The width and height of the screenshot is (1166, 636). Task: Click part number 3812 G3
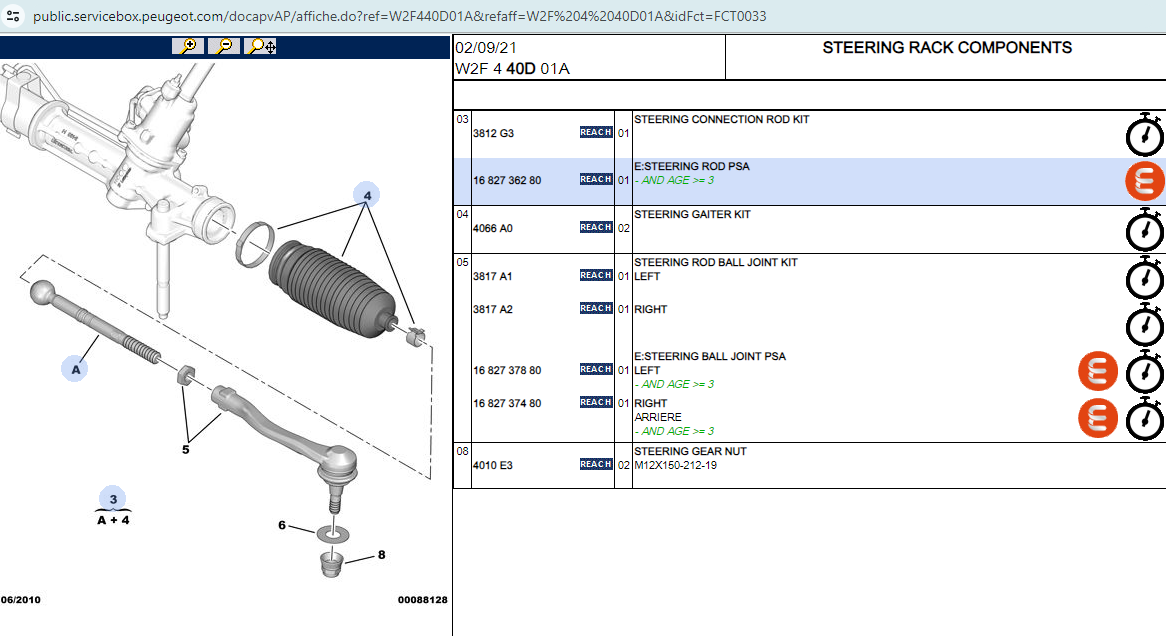pyautogui.click(x=493, y=133)
